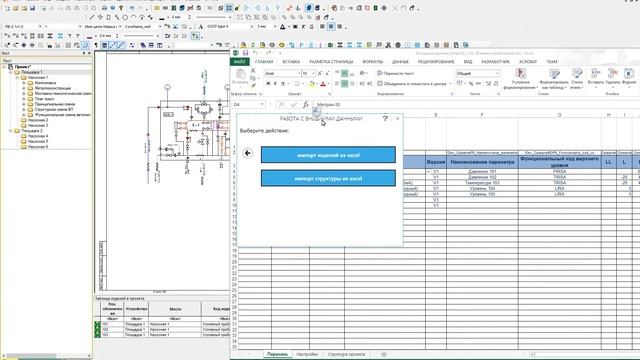Expand the Компоновка folder node
The width and height of the screenshot is (640, 360).
[24, 83]
